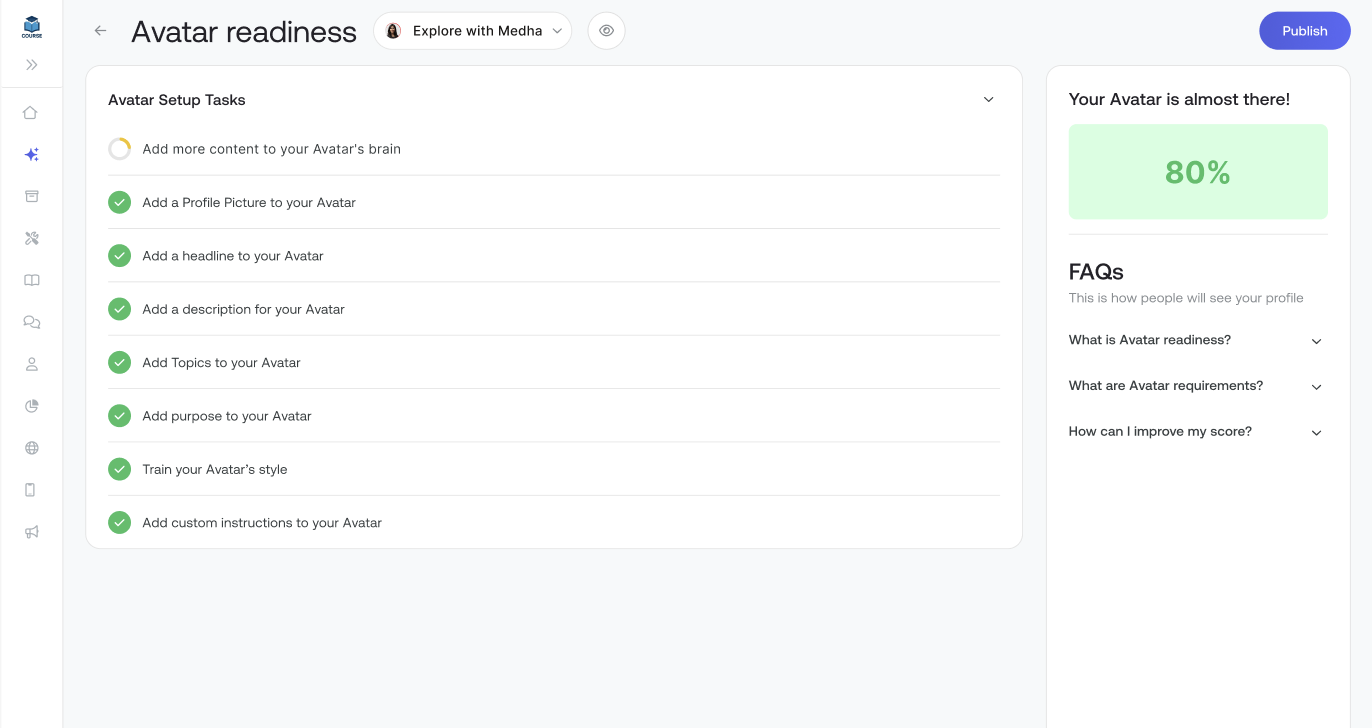Click the home icon in the sidebar

pyautogui.click(x=31, y=113)
